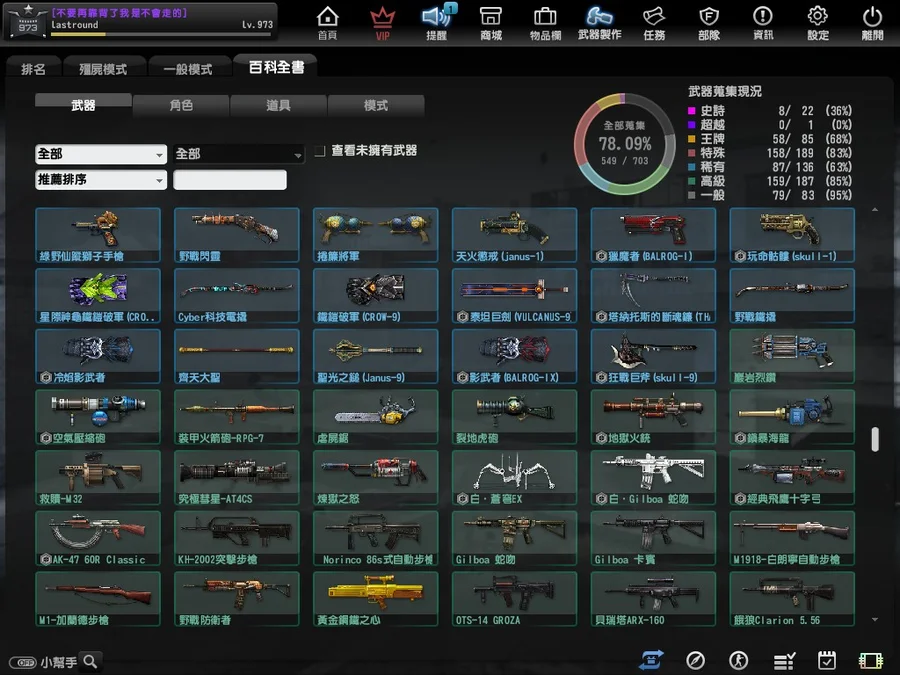Select the 百科全書 tab
The height and width of the screenshot is (675, 900).
(x=276, y=67)
